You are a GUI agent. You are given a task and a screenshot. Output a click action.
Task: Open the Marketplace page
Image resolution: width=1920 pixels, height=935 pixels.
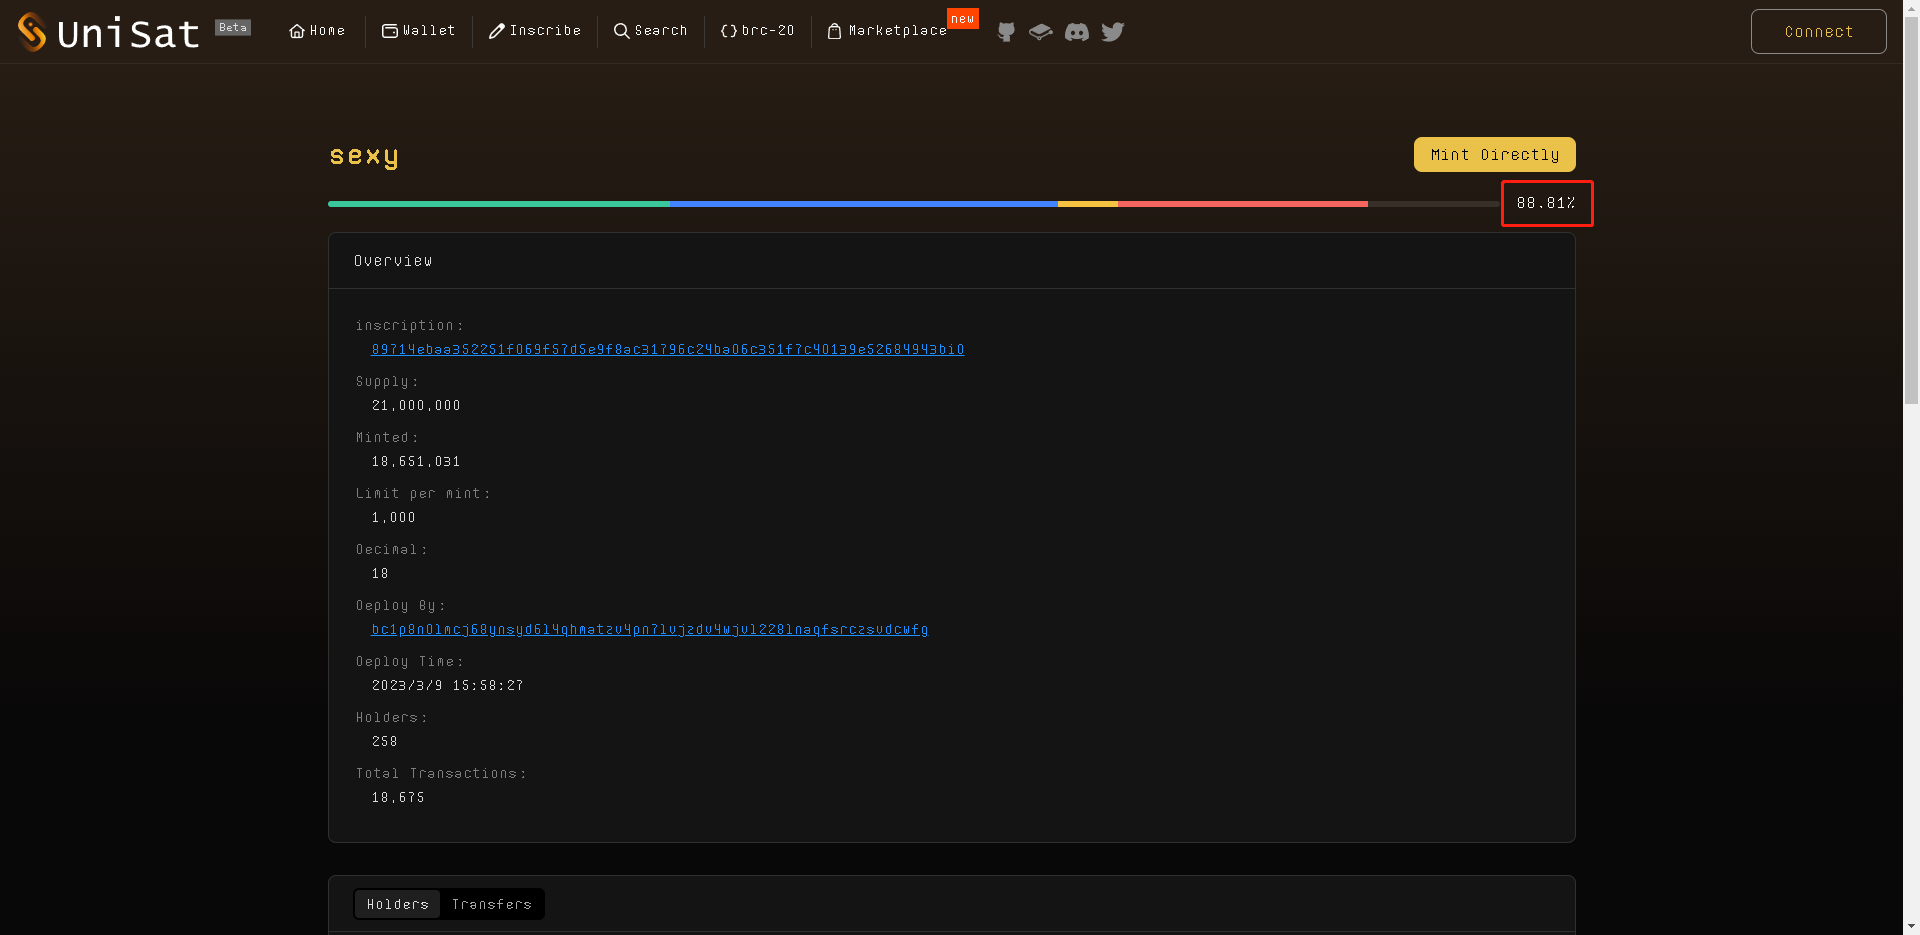pyautogui.click(x=887, y=31)
